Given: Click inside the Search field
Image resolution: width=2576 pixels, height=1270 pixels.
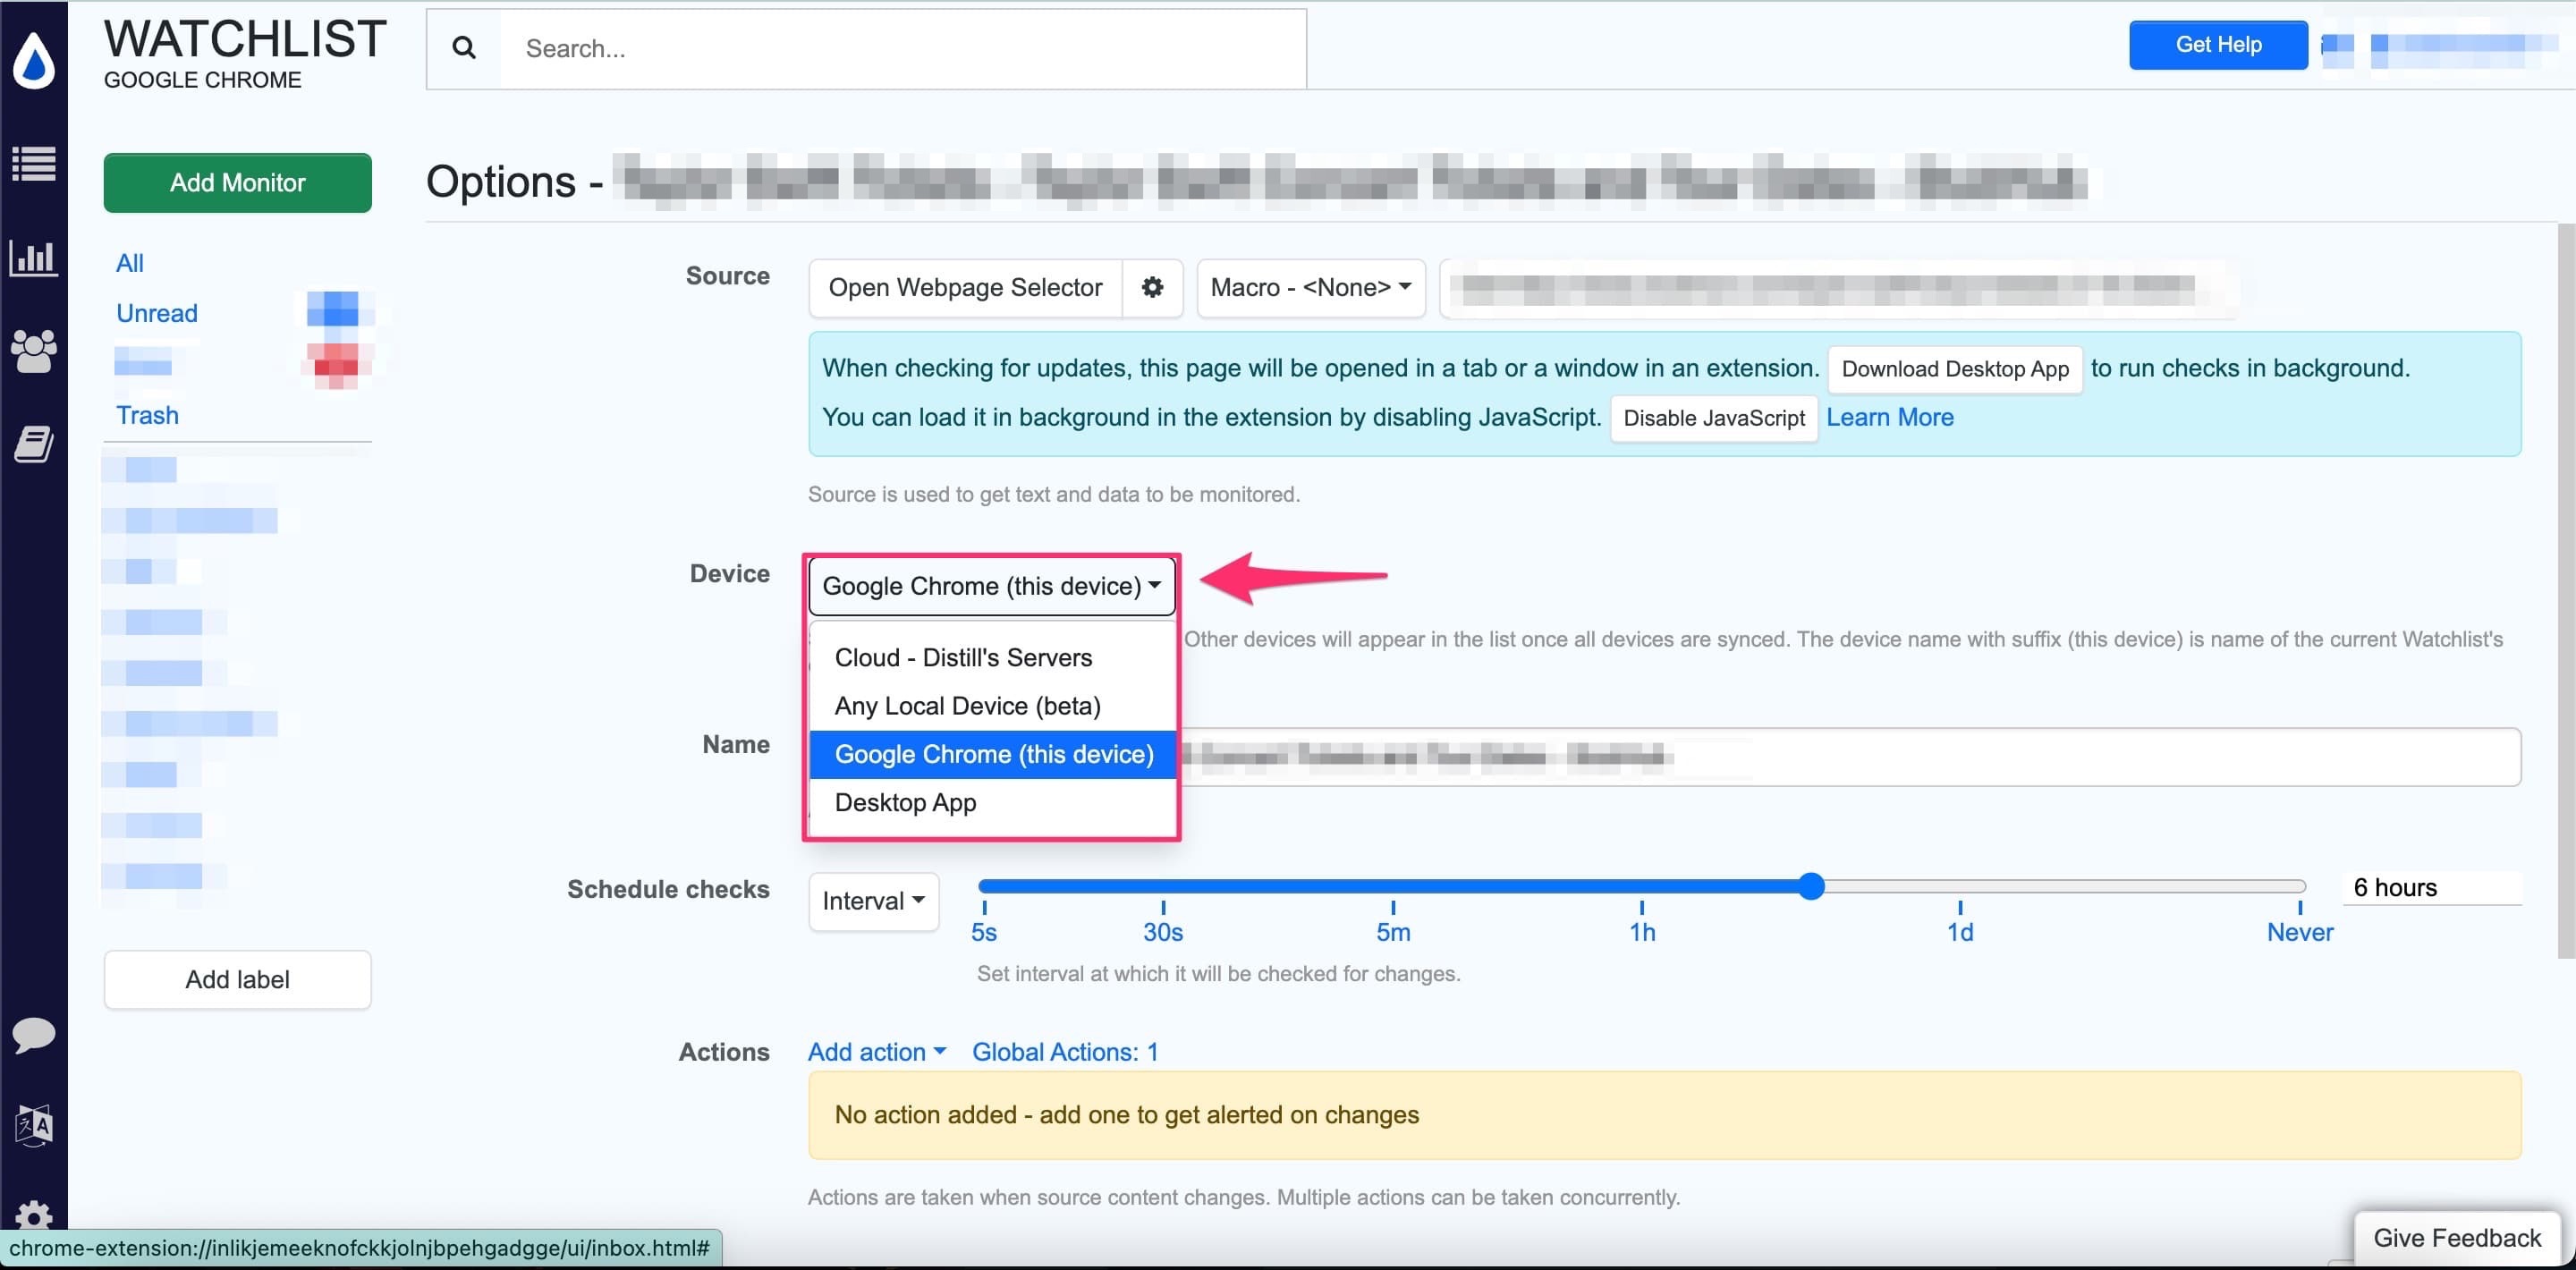Looking at the screenshot, I should click(900, 47).
